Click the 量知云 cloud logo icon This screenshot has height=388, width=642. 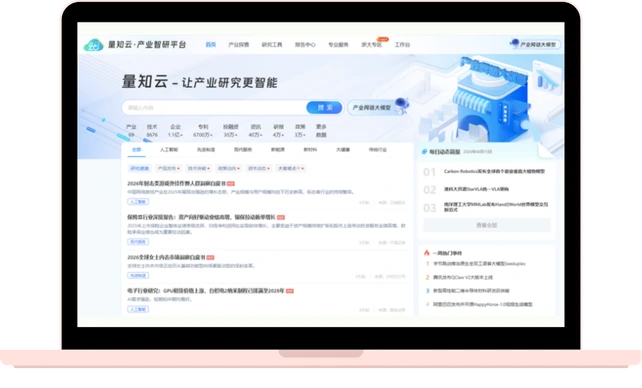pyautogui.click(x=93, y=45)
